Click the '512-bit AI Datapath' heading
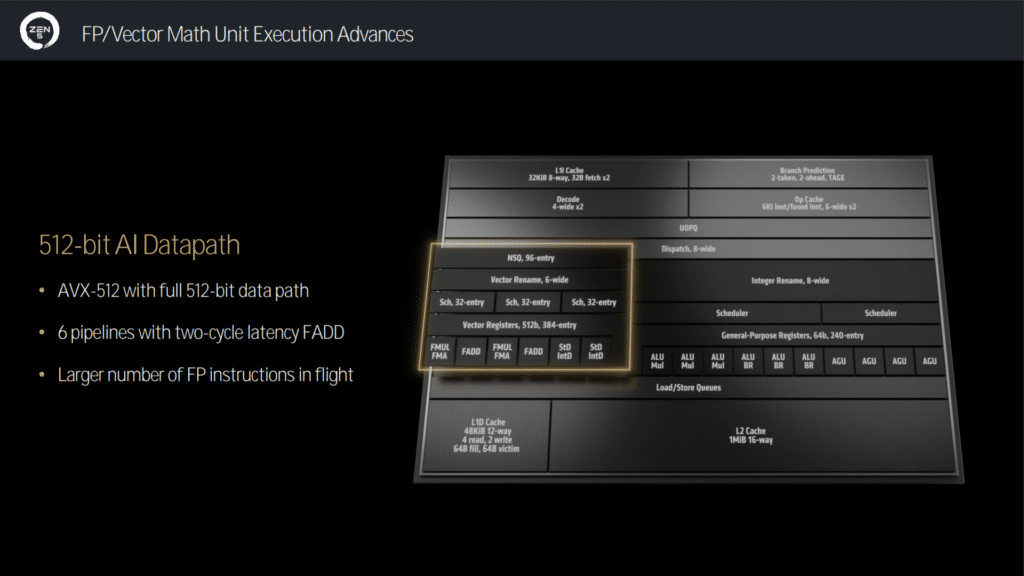Viewport: 1024px width, 576px height. pos(139,245)
